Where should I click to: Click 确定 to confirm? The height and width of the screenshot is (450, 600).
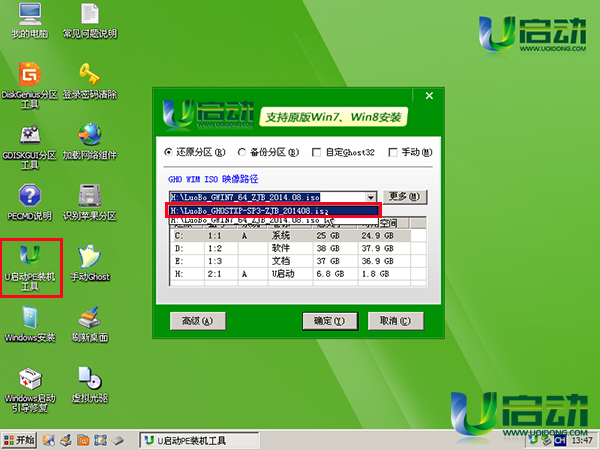pyautogui.click(x=329, y=321)
